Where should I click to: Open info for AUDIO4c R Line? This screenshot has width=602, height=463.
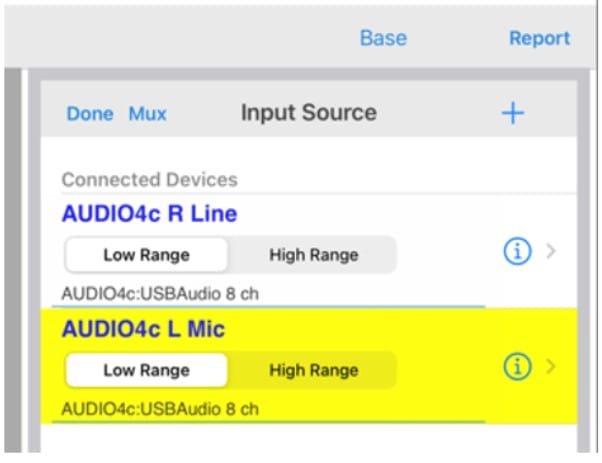coord(516,253)
